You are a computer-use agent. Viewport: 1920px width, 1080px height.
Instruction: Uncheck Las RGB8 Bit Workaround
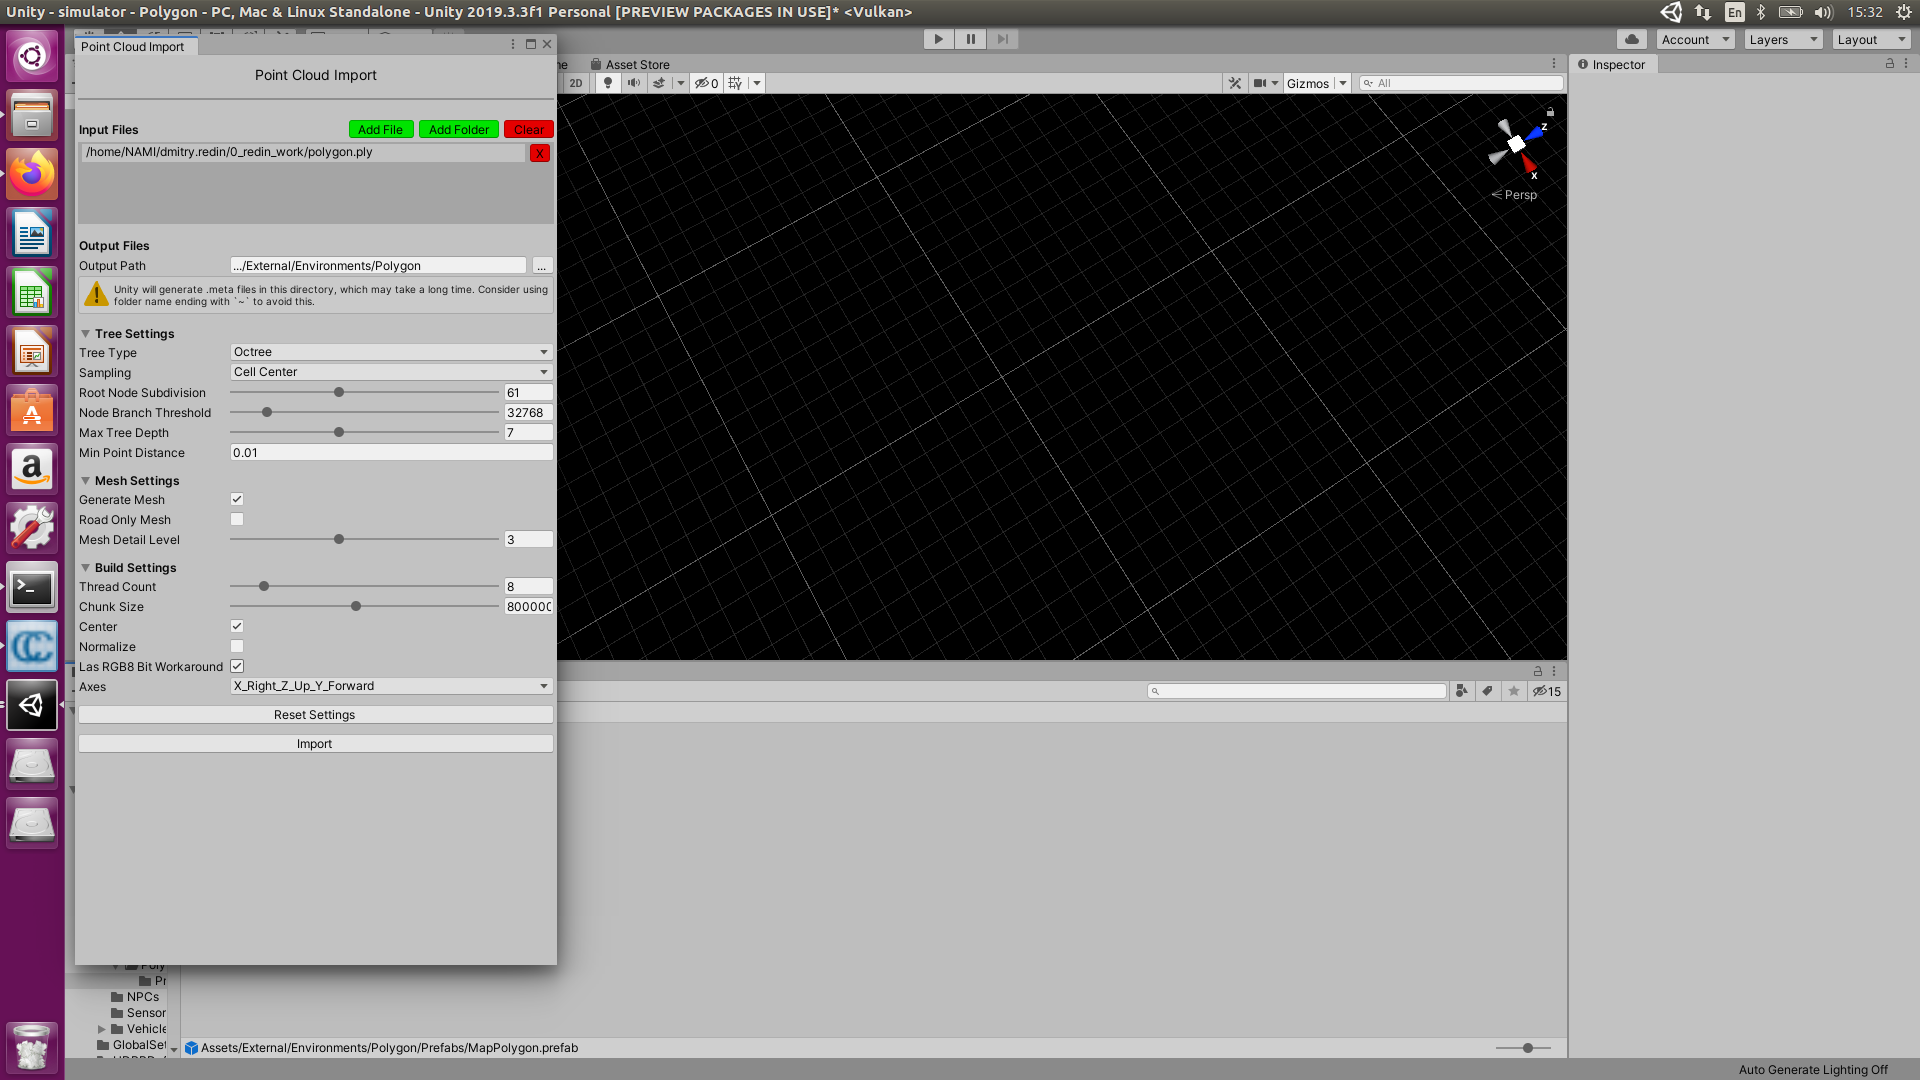(x=236, y=666)
